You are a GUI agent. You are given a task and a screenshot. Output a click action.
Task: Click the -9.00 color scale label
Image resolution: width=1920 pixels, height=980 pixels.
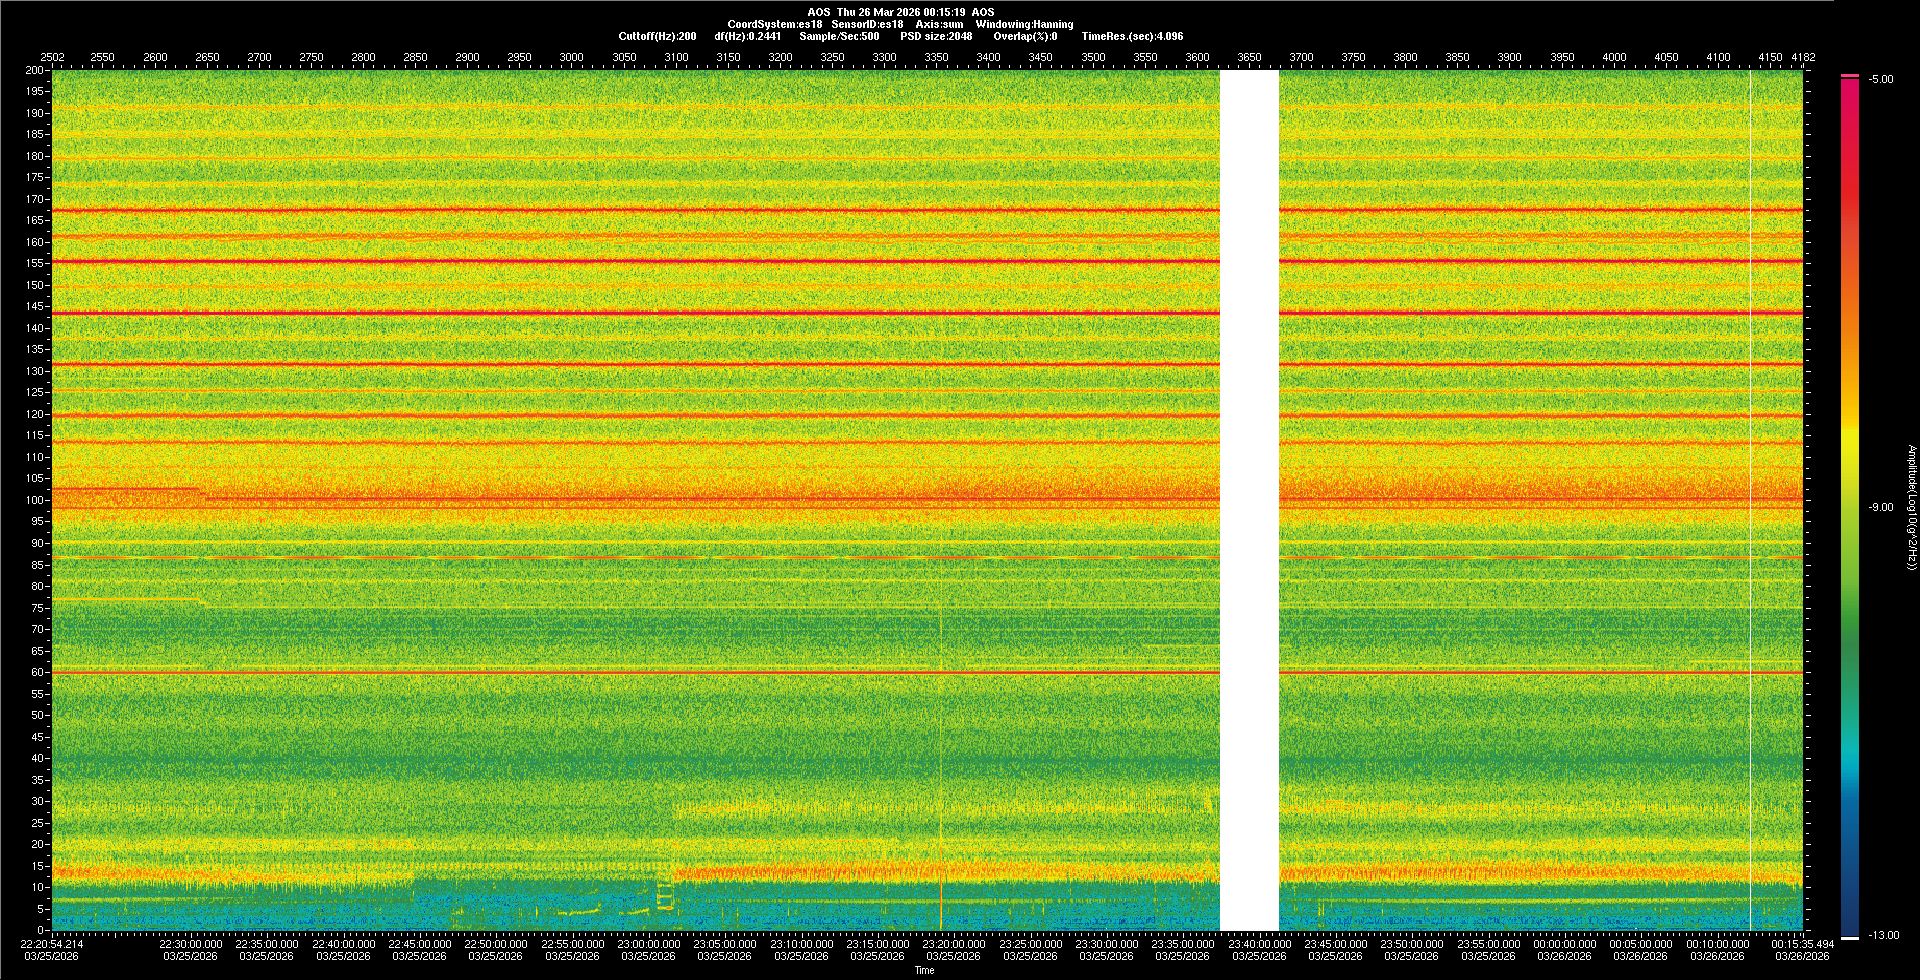pos(1880,507)
